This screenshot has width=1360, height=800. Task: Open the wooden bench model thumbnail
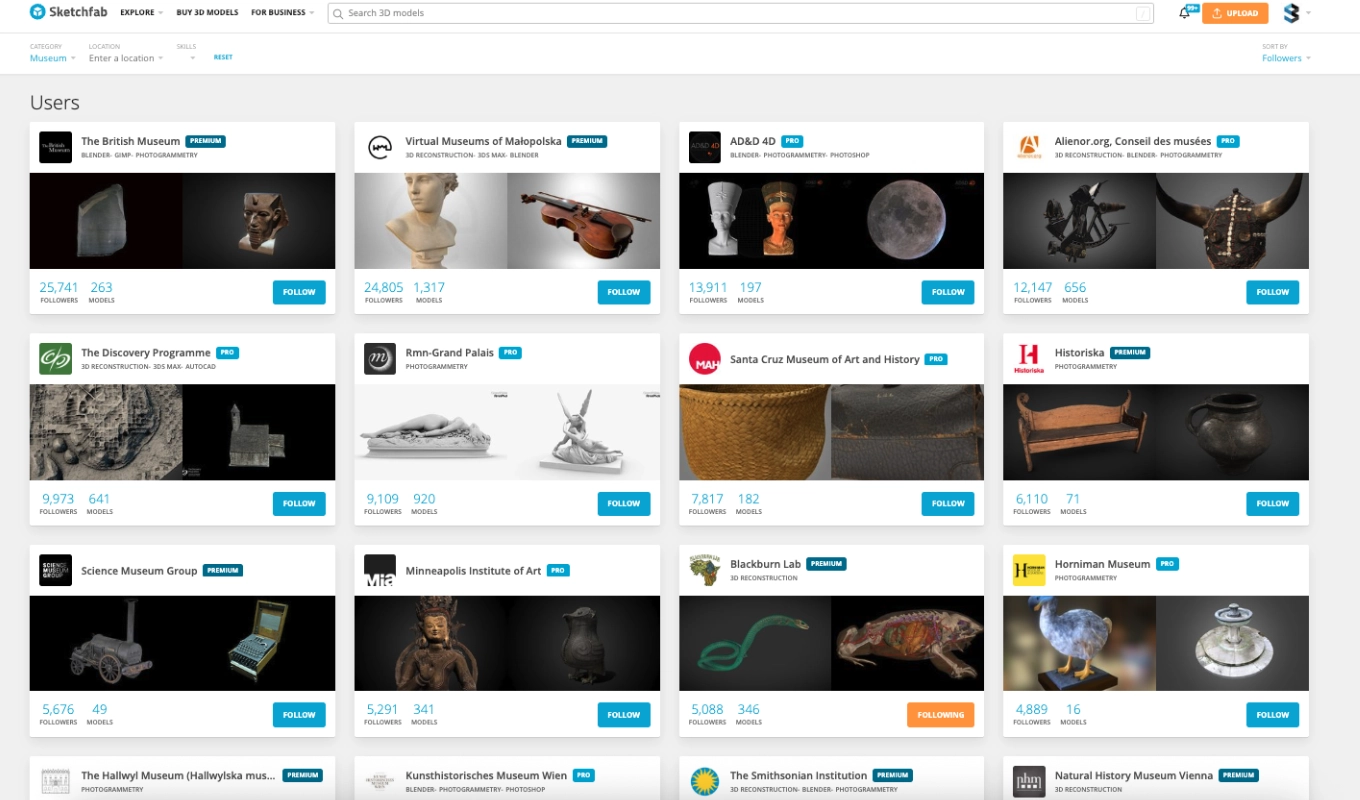1080,432
